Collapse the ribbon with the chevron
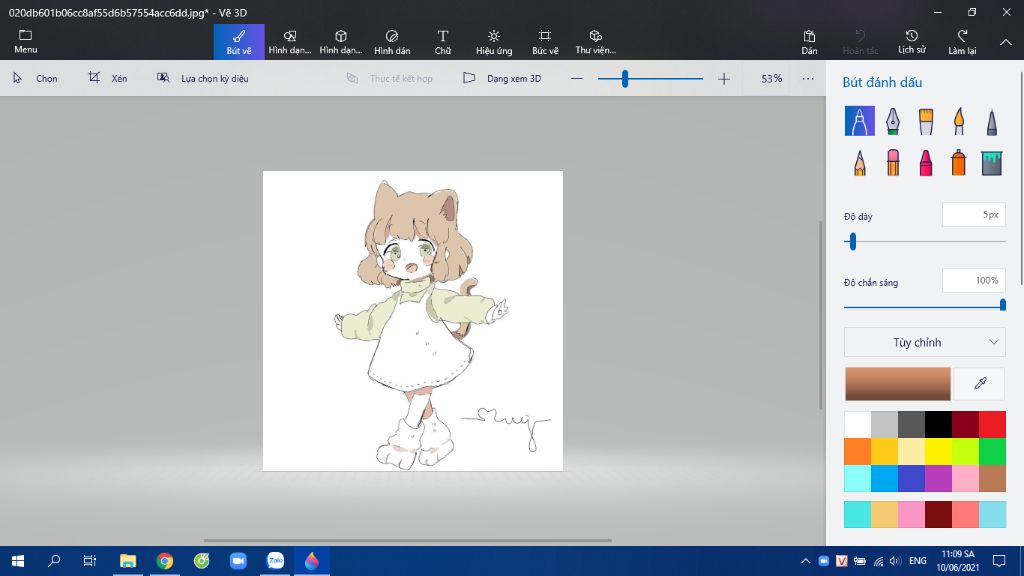The image size is (1024, 576). pos(1006,42)
